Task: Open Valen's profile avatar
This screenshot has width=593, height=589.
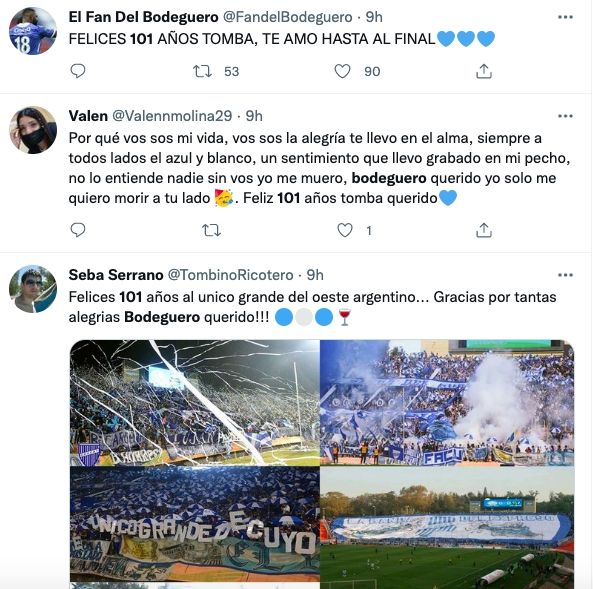Action: pyautogui.click(x=33, y=130)
